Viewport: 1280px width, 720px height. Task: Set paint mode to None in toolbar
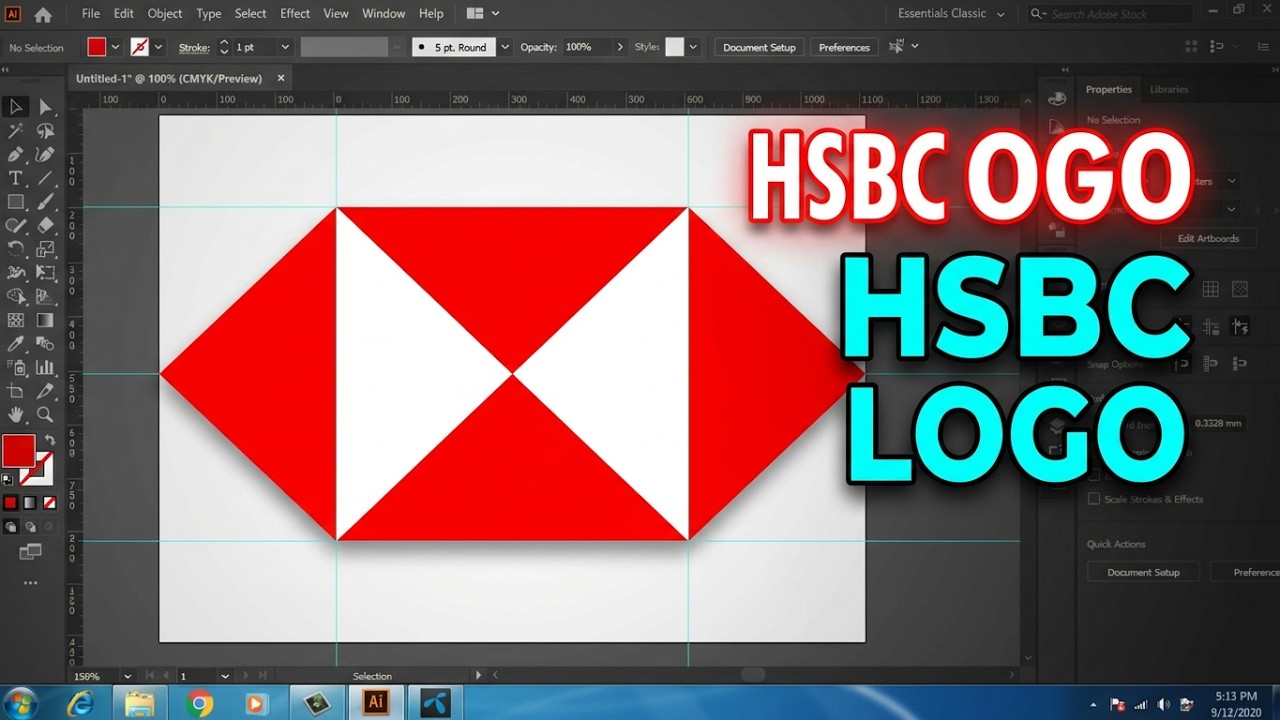pos(48,503)
